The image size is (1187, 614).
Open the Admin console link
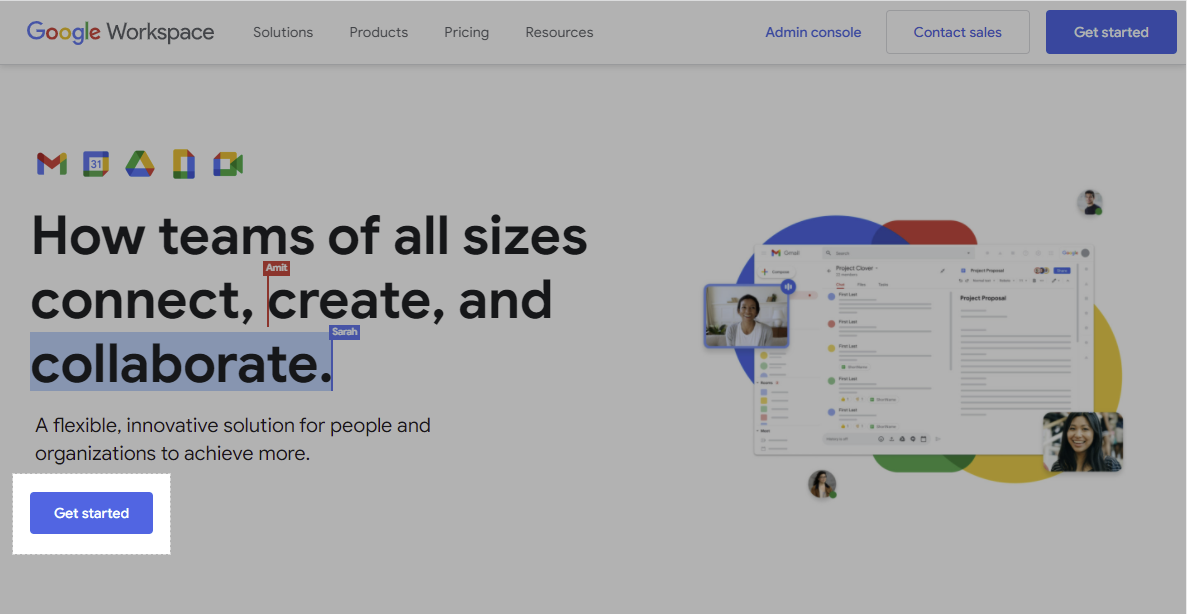tap(813, 32)
